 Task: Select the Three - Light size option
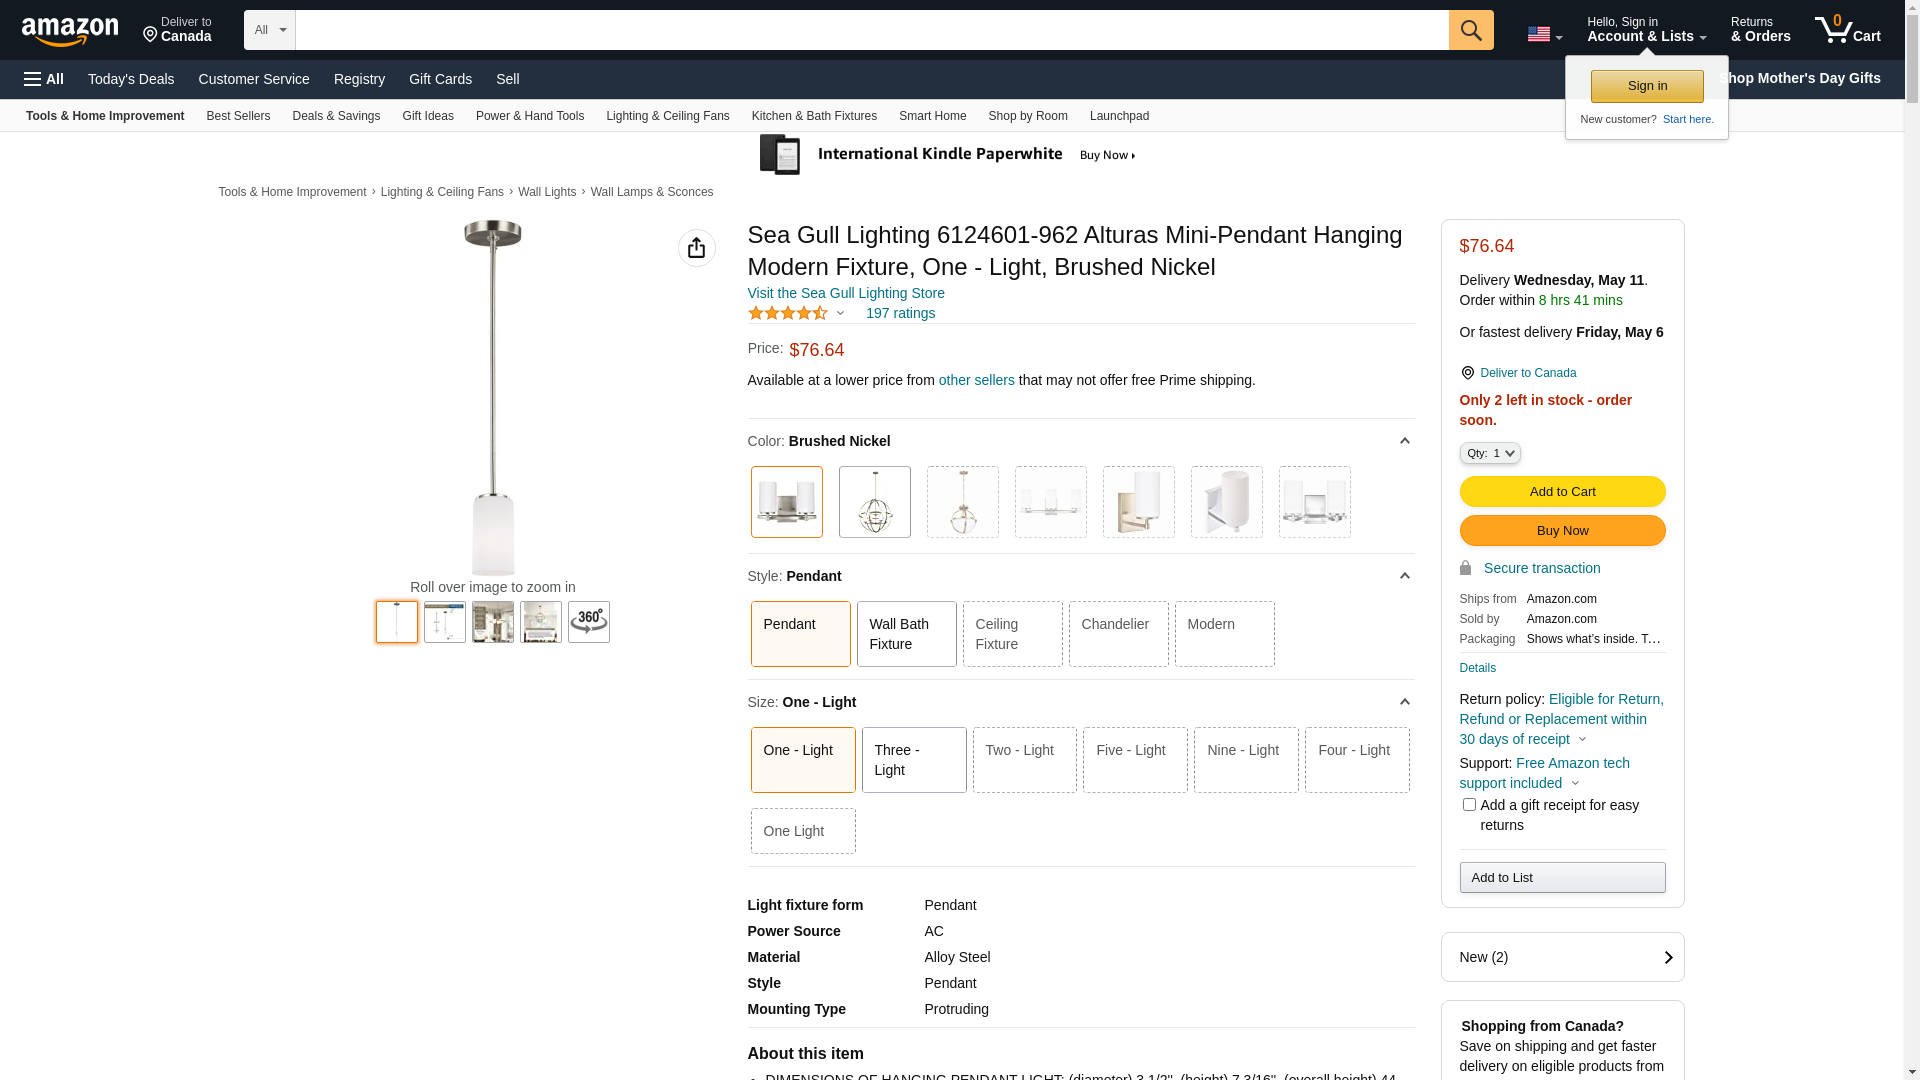coord(913,760)
